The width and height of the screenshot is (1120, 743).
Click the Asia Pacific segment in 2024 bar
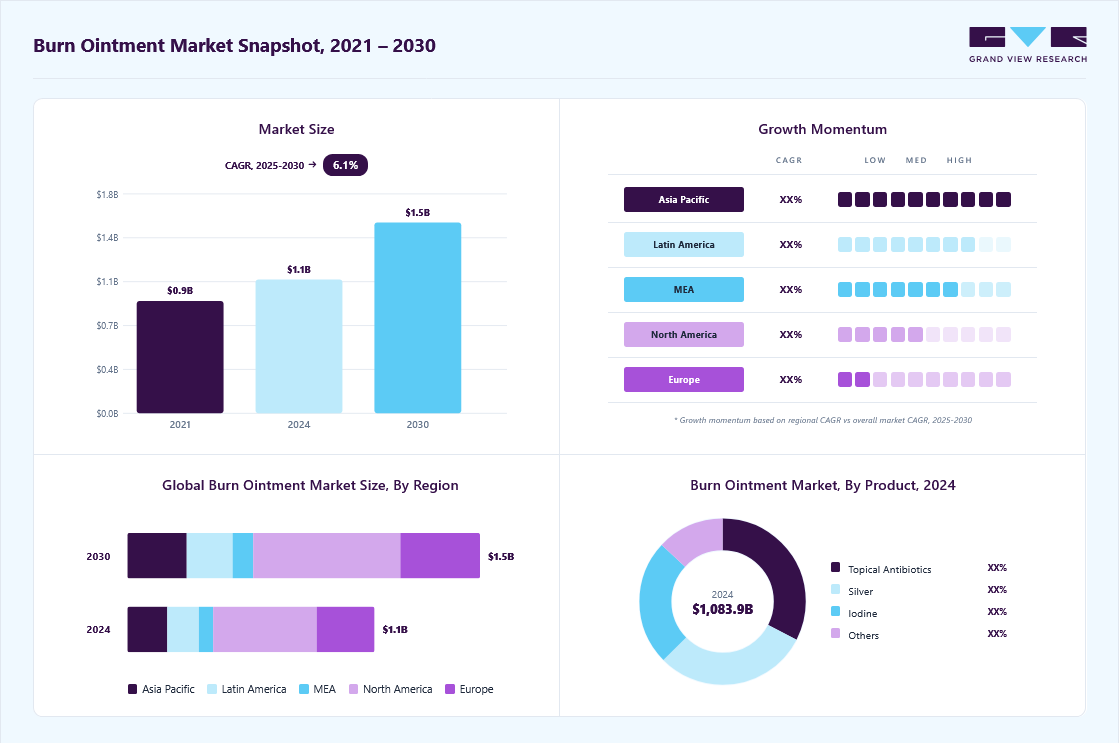tap(147, 629)
